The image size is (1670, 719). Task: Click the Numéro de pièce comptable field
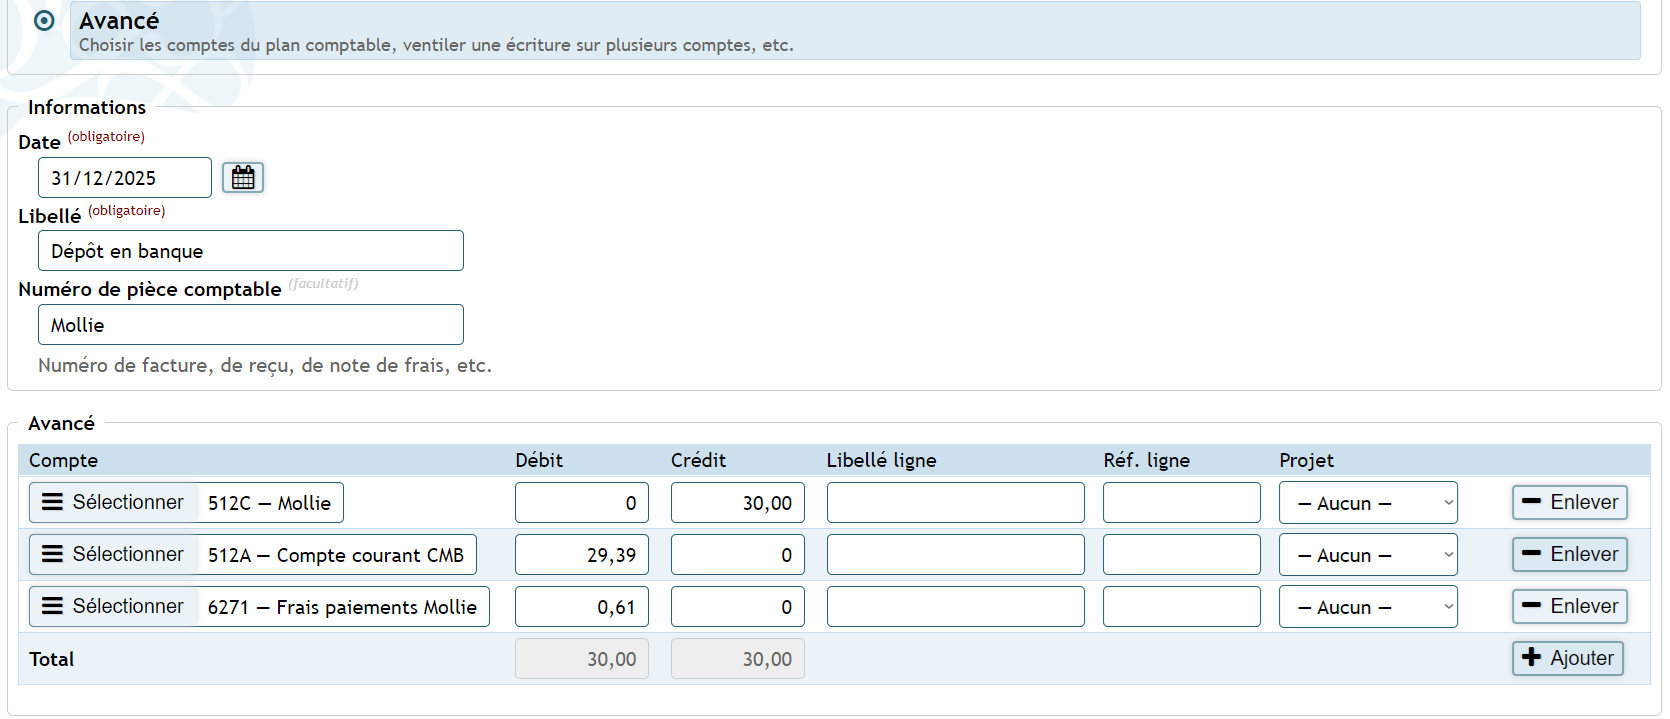pos(250,325)
